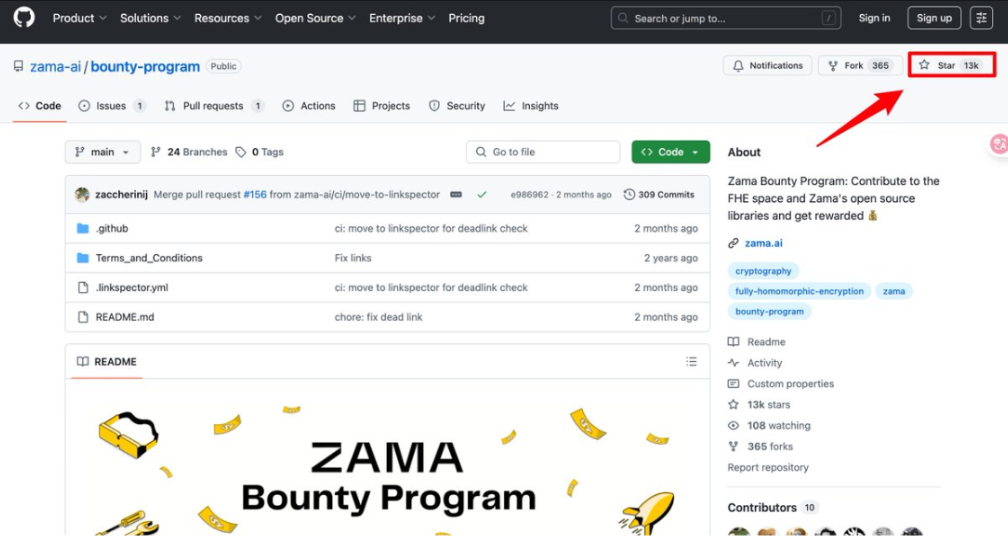View the 365 forks link
The image size is (1008, 542).
pyautogui.click(x=760, y=446)
